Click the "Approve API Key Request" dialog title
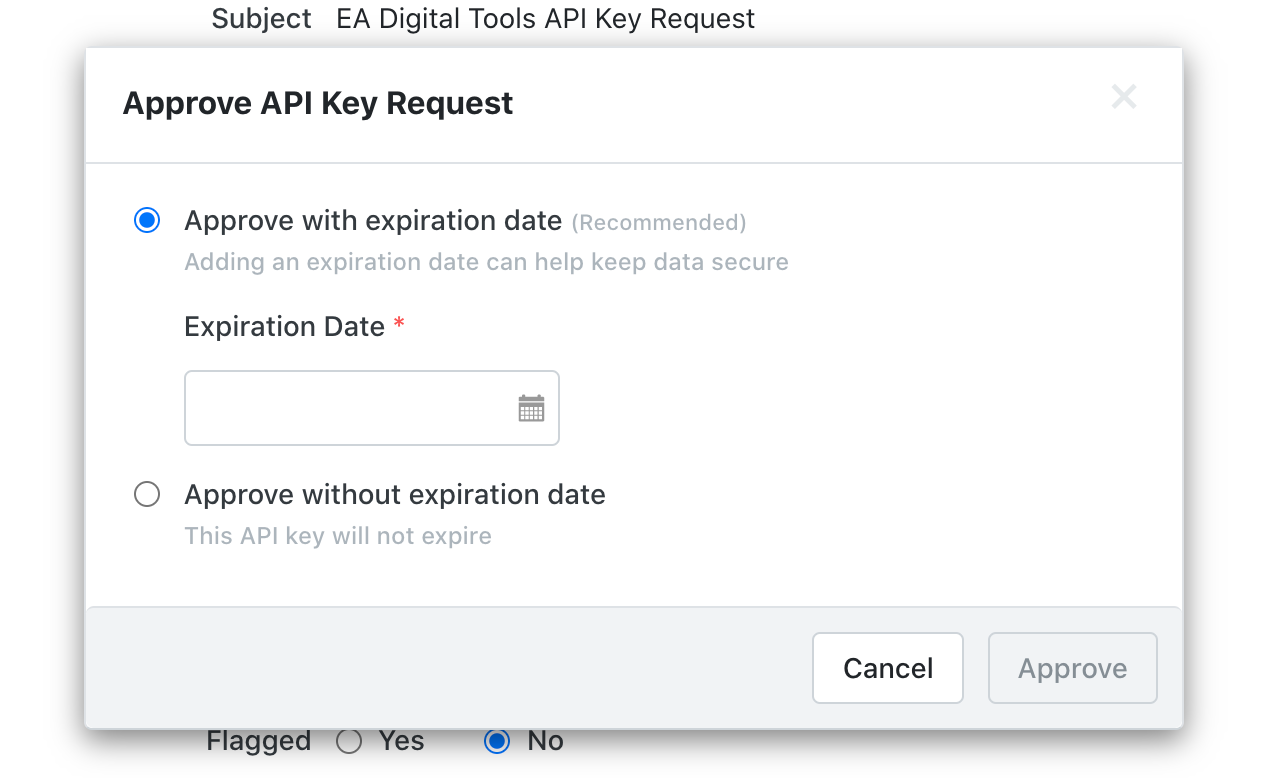Screen dimensions: 1280x778 coord(318,103)
